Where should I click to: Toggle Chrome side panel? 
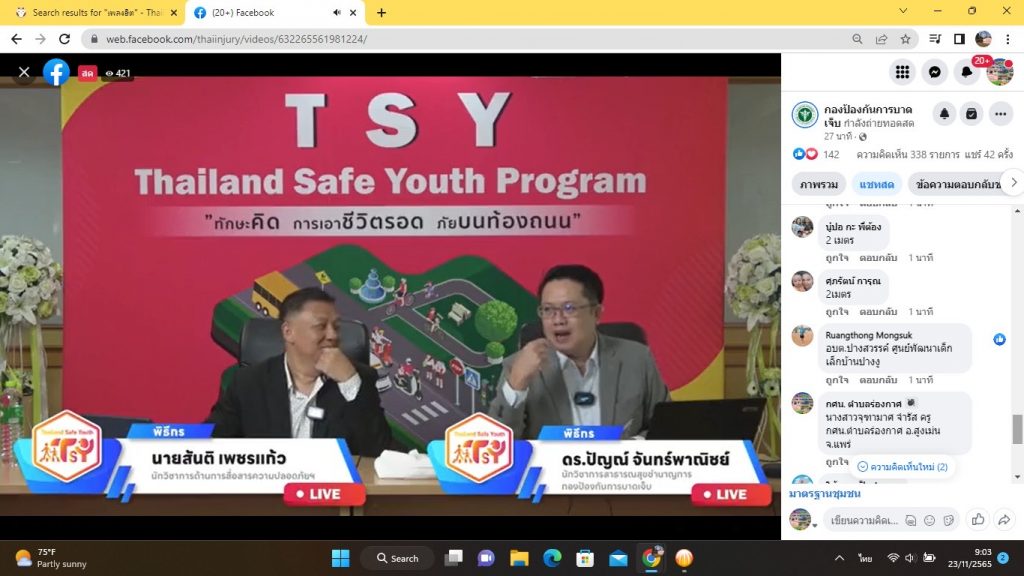click(x=959, y=39)
